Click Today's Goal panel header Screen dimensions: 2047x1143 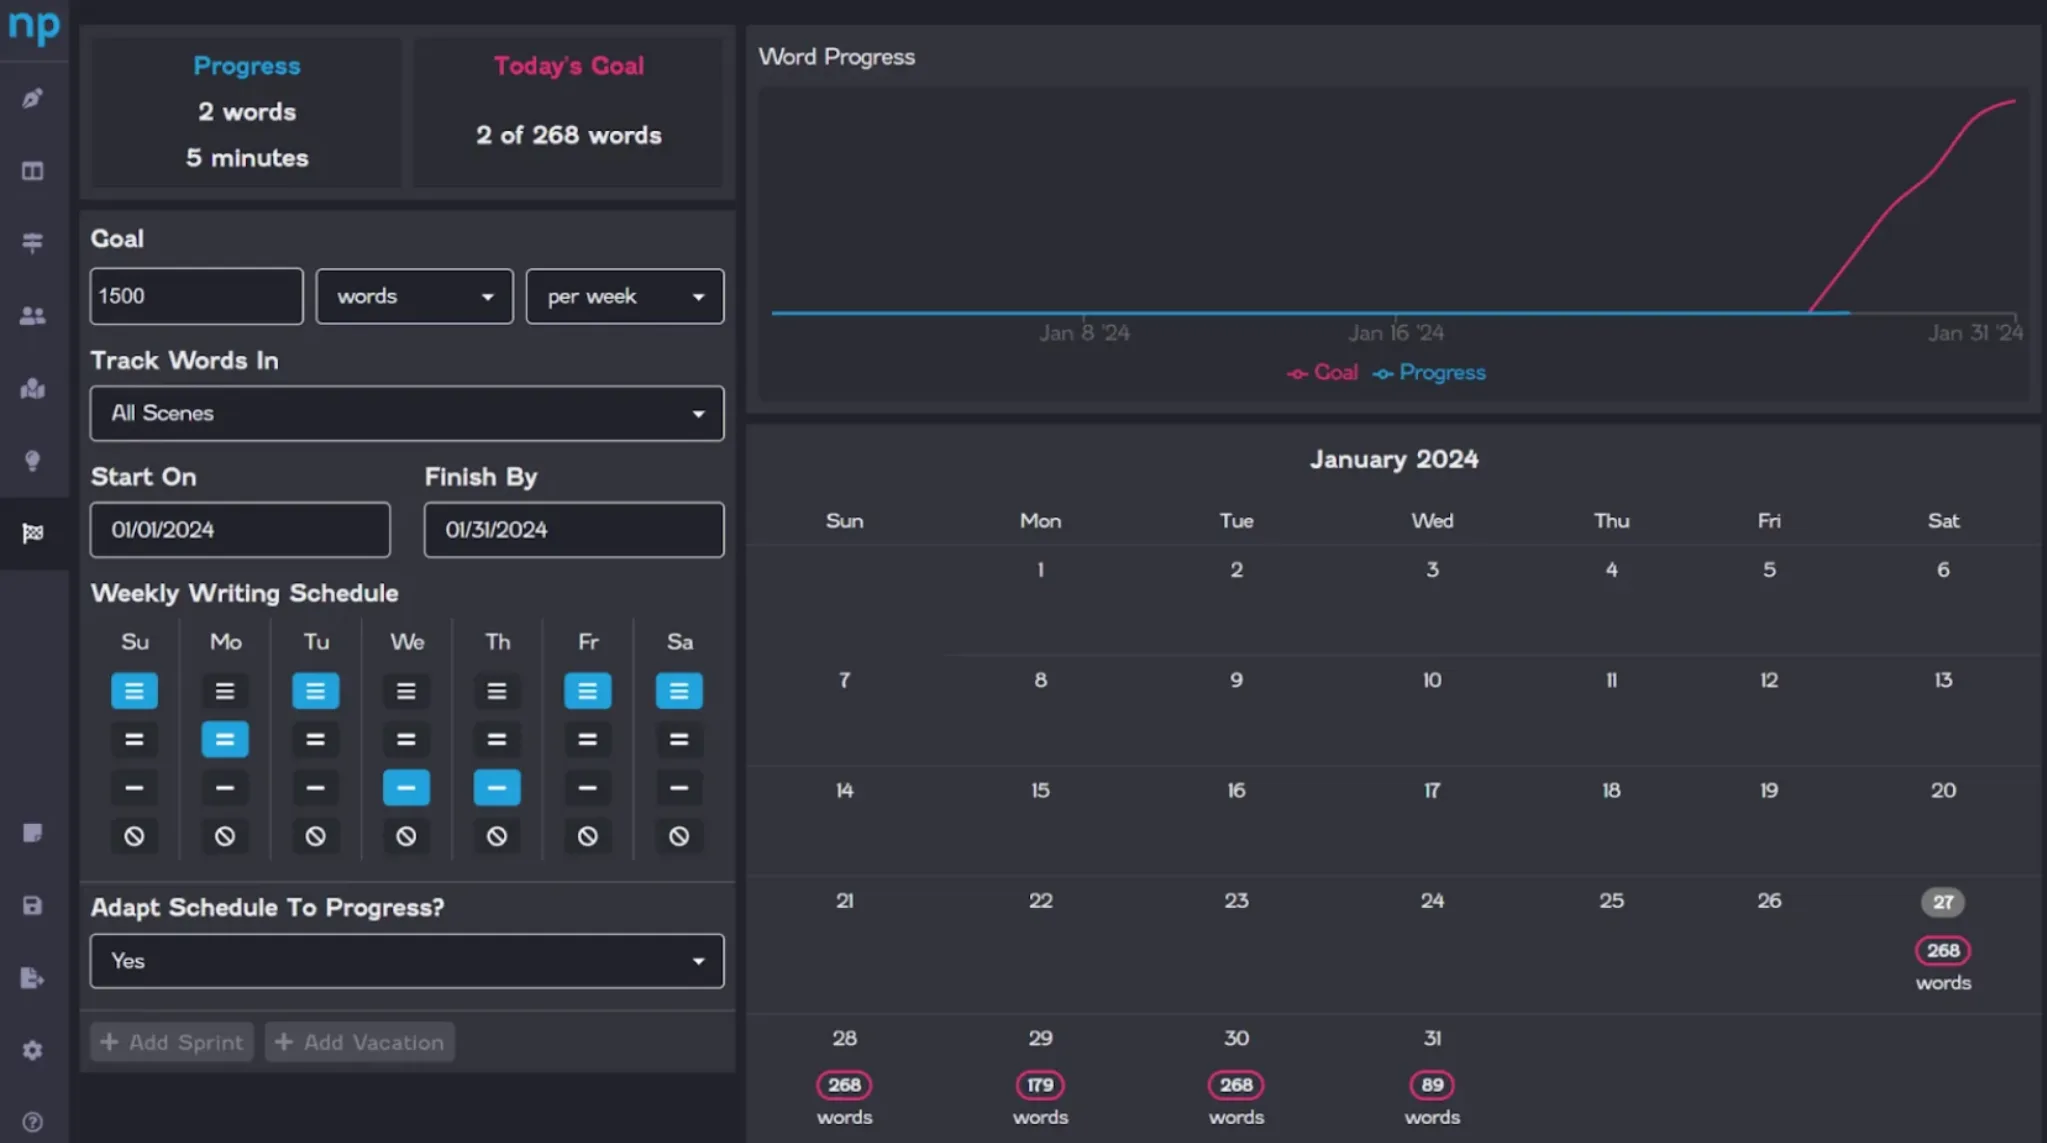point(568,65)
